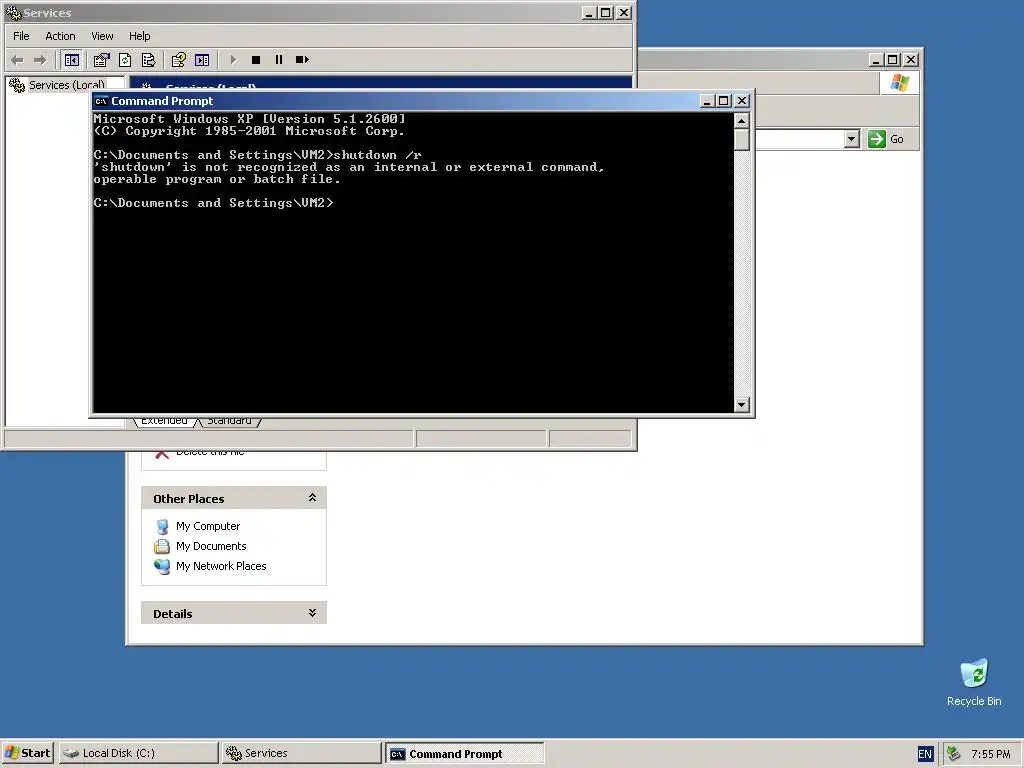Click the Help icon in Services toolbar
The width and height of the screenshot is (1024, 768).
point(178,60)
